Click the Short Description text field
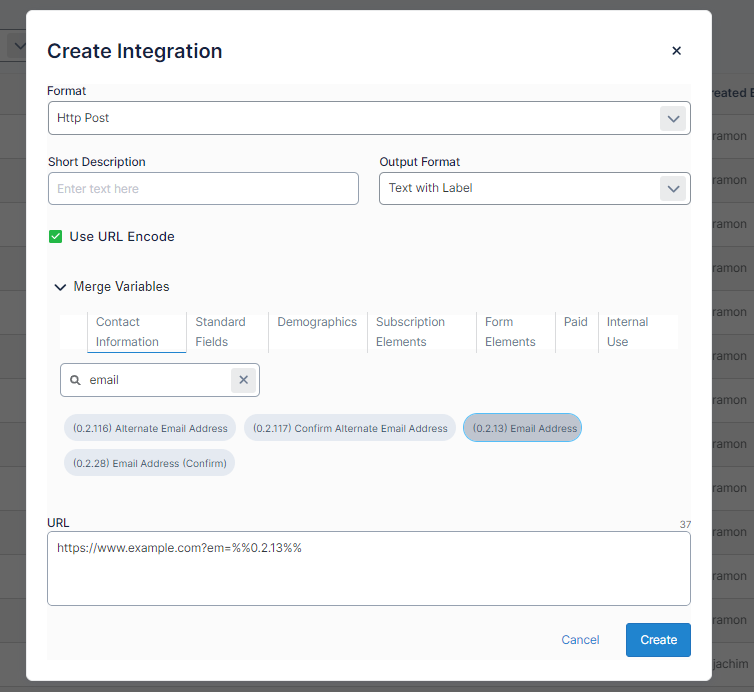This screenshot has width=754, height=692. pyautogui.click(x=203, y=189)
